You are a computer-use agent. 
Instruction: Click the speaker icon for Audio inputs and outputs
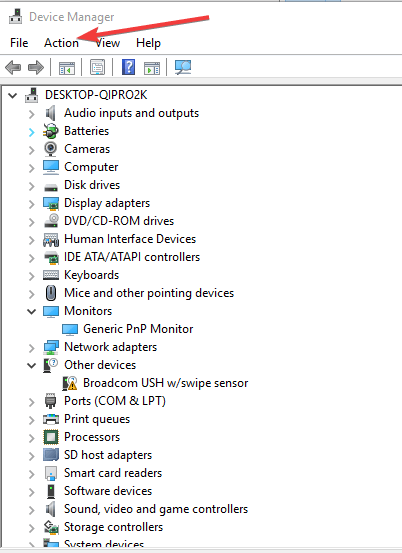(51, 113)
